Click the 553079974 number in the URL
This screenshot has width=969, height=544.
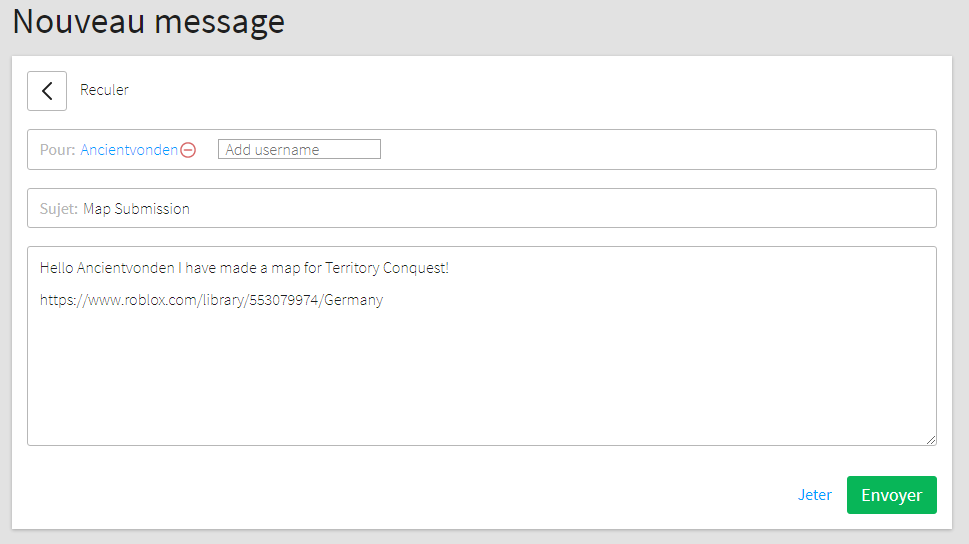click(x=284, y=299)
